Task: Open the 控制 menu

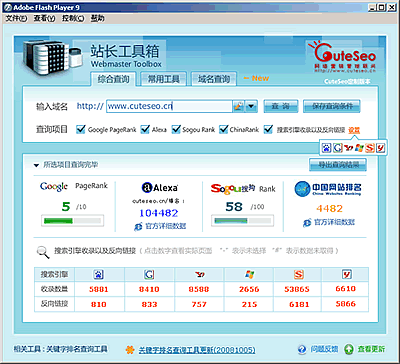Action: 73,19
